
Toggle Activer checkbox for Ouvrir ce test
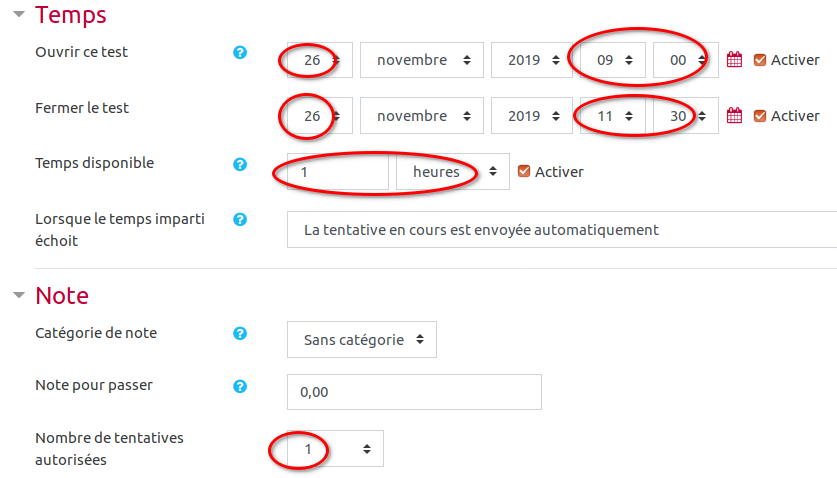point(760,60)
